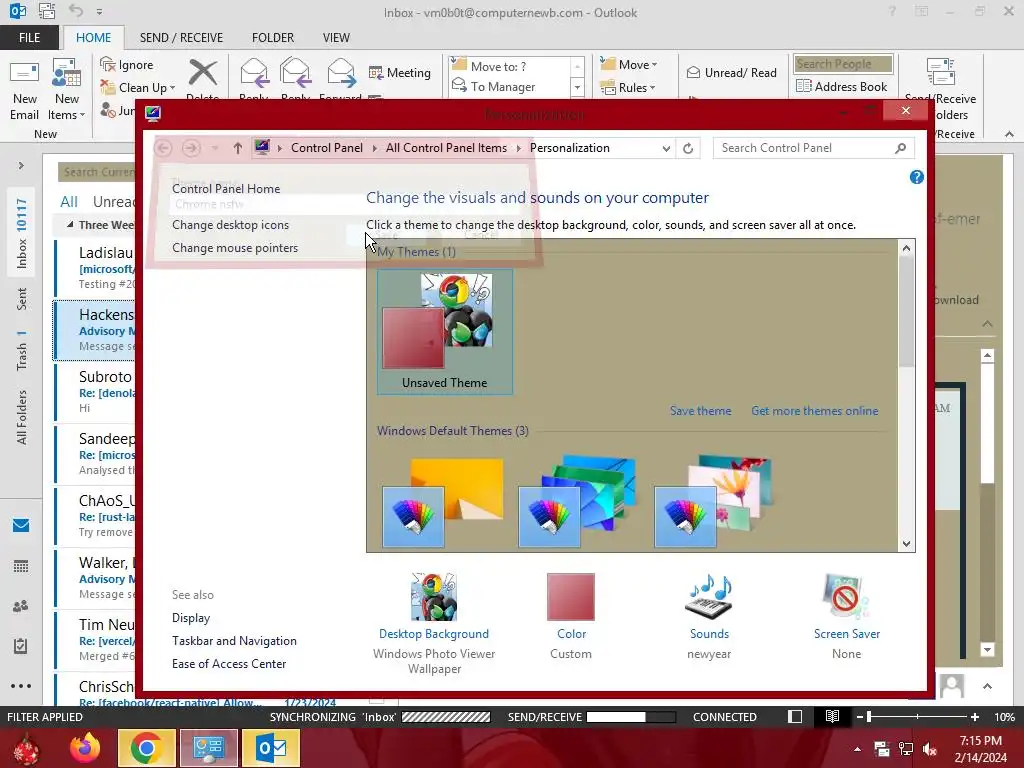
Task: Click the Delete X icon in Outlook ribbon
Action: [203, 73]
